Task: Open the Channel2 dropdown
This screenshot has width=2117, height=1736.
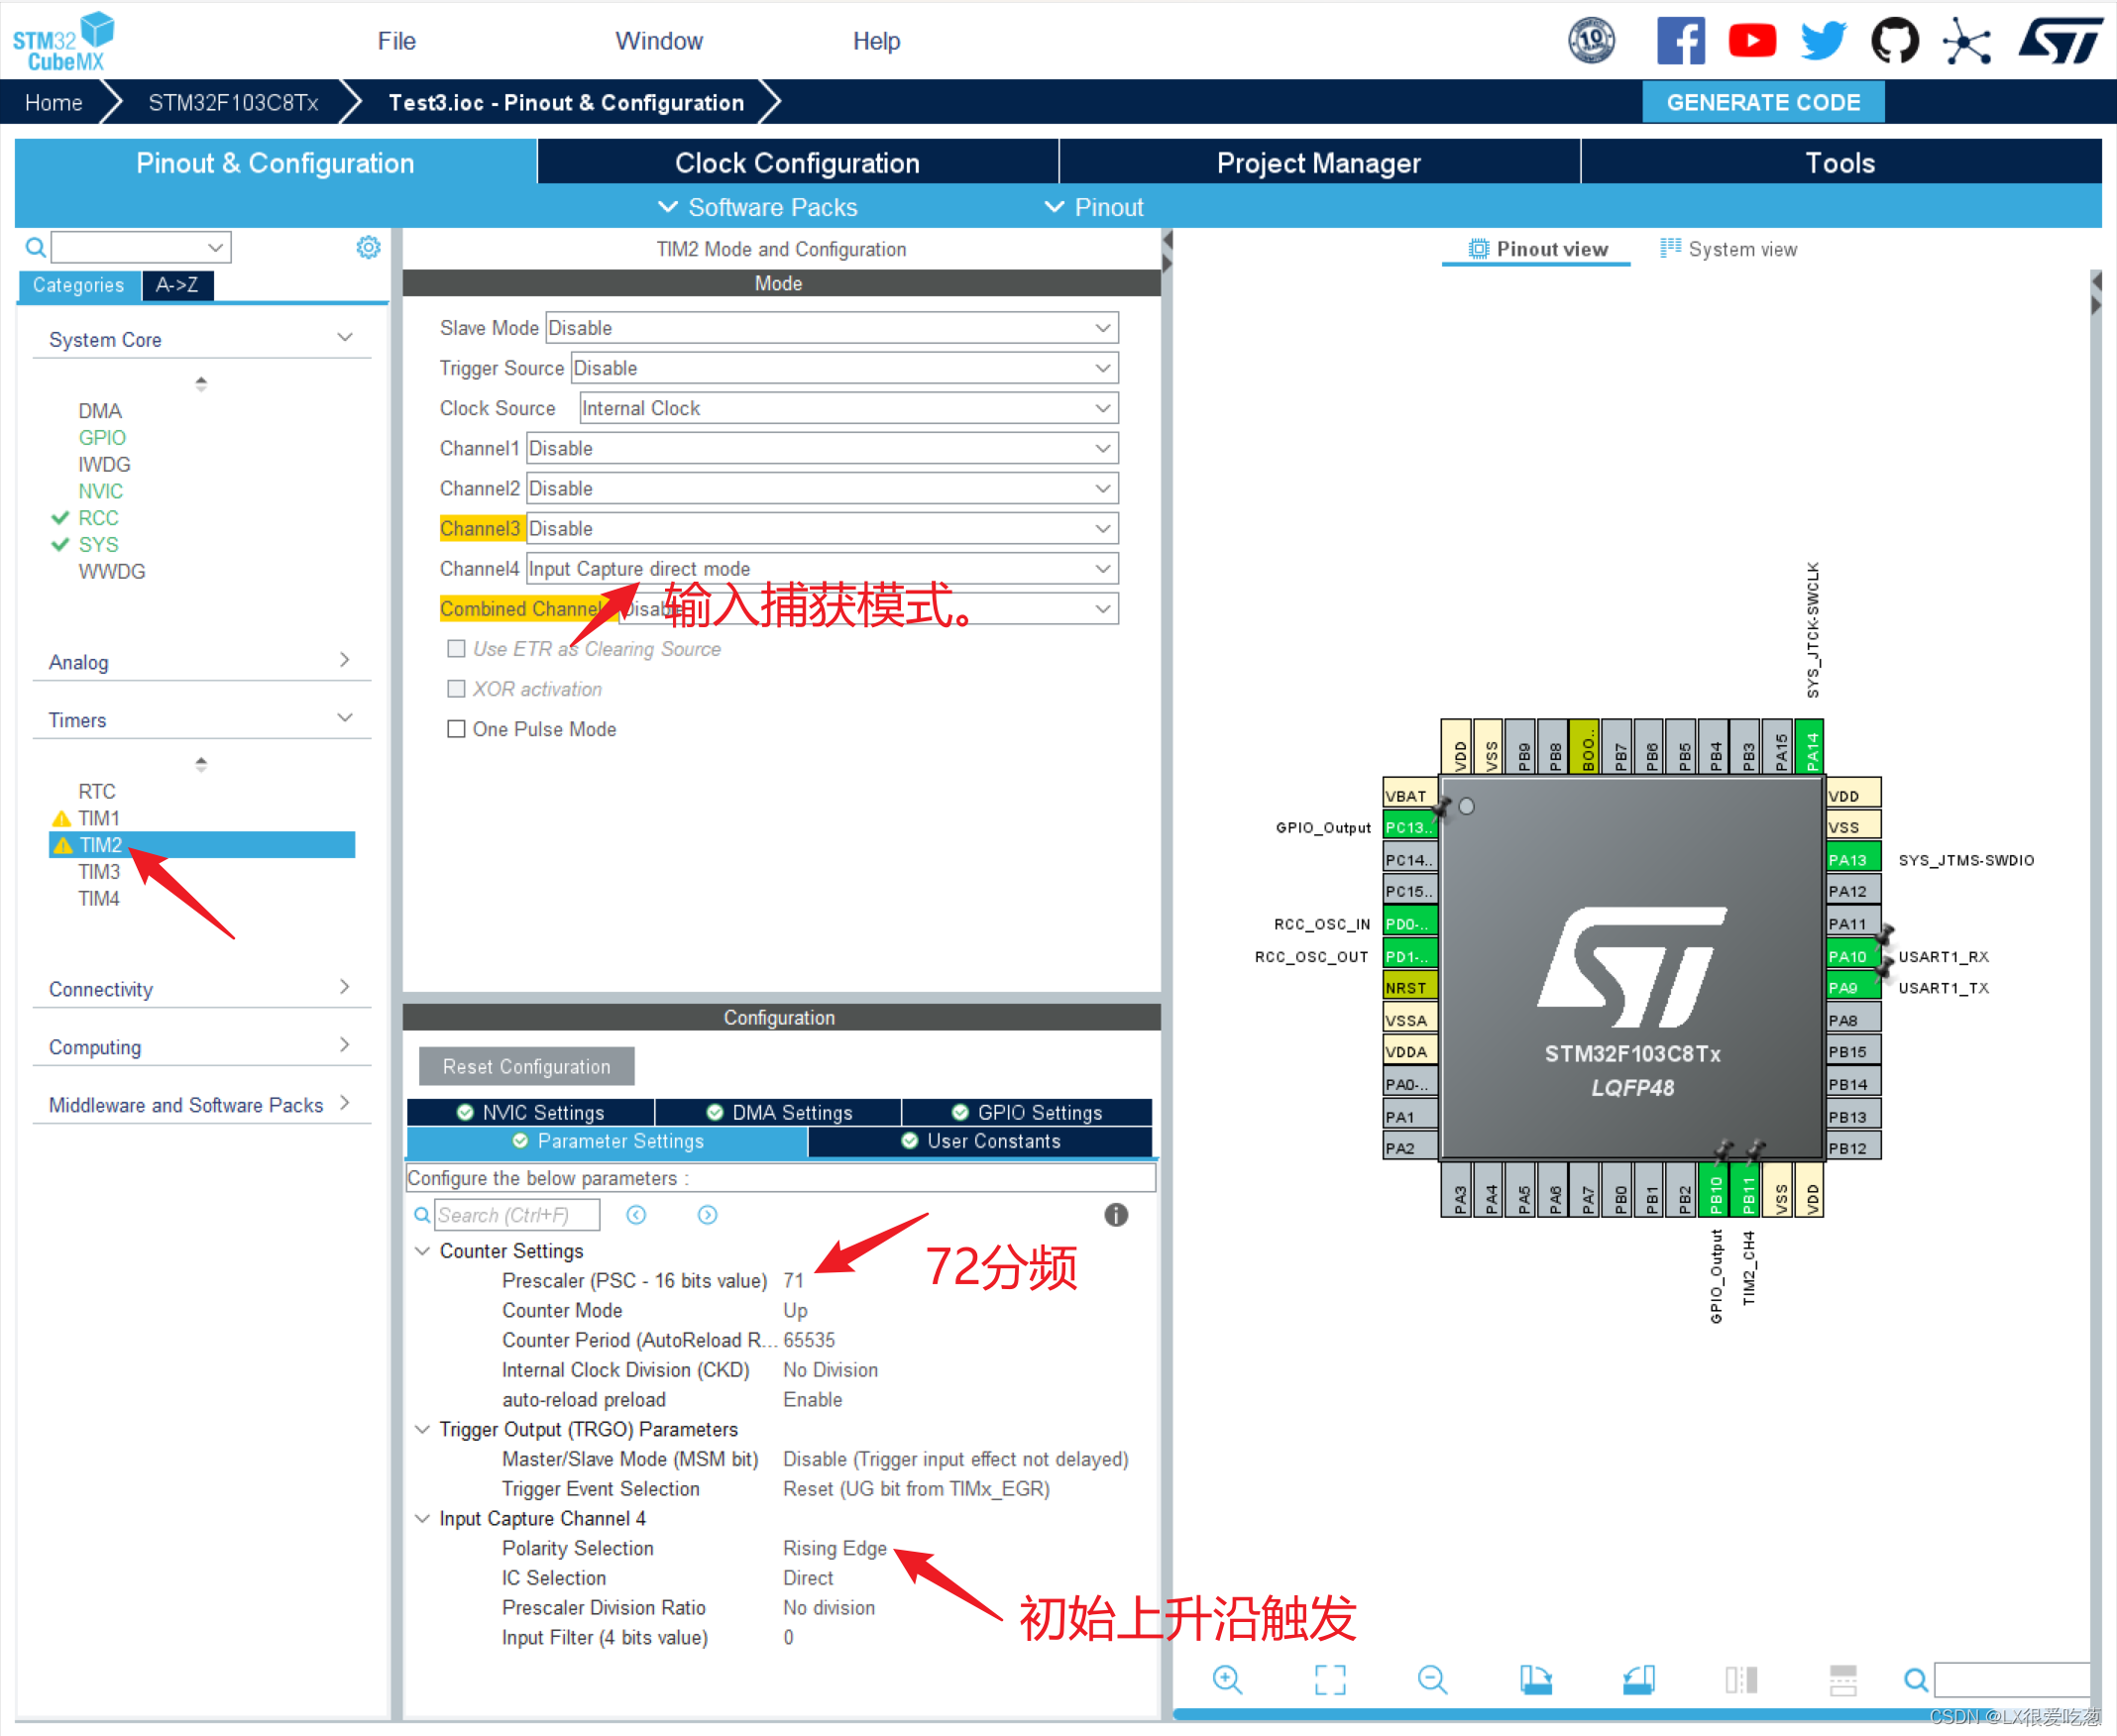Action: click(x=822, y=488)
